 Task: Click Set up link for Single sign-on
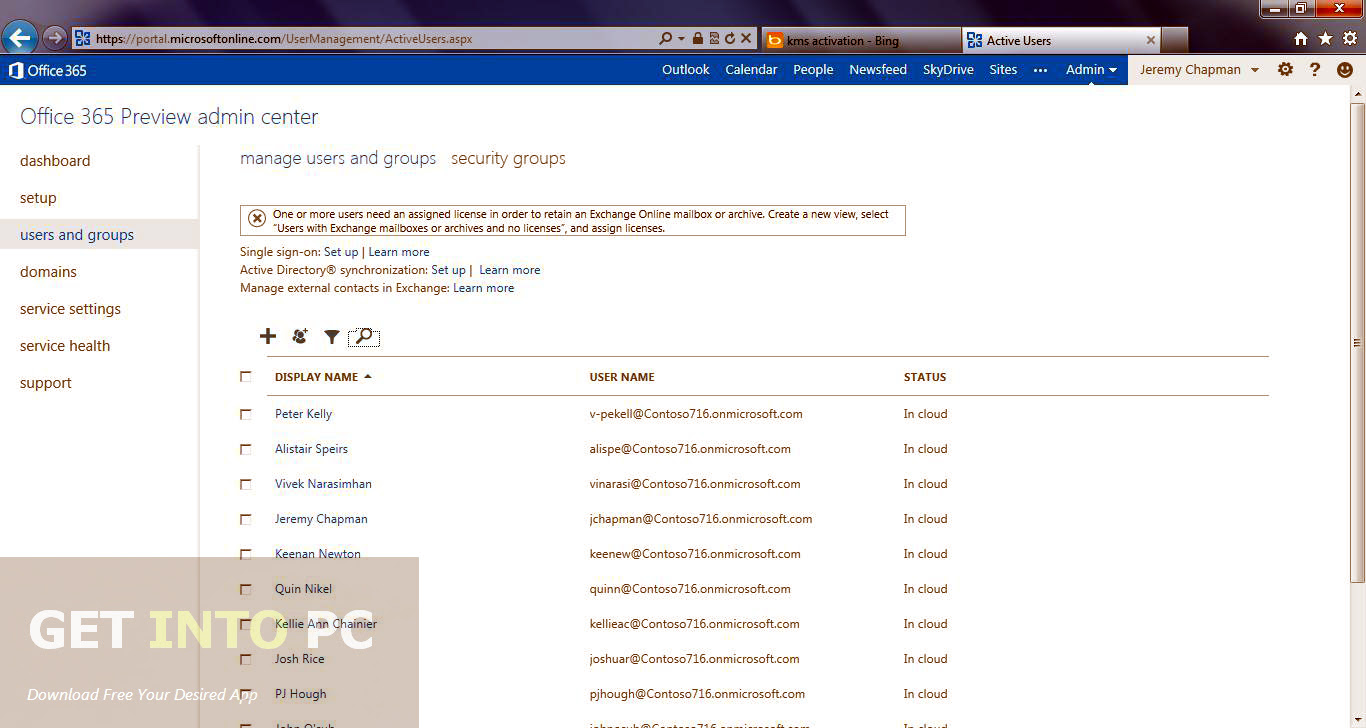coord(341,252)
